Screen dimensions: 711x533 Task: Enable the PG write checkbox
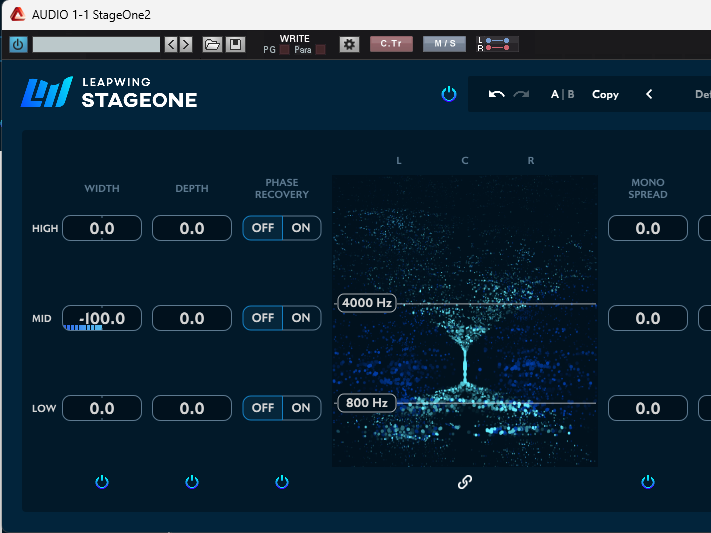click(x=284, y=50)
